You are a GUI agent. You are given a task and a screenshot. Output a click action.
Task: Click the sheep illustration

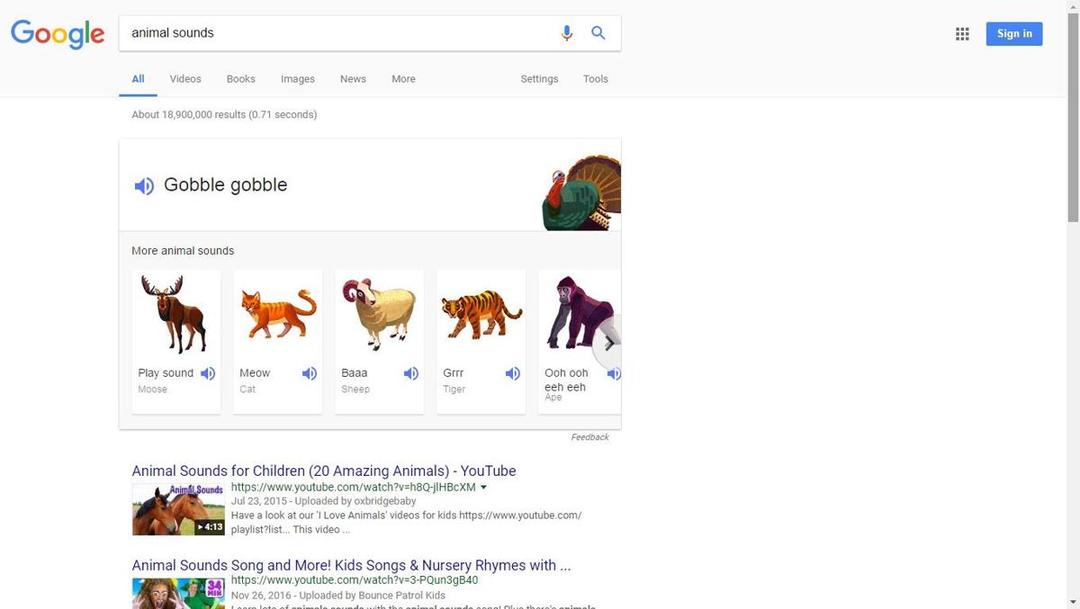tap(380, 314)
